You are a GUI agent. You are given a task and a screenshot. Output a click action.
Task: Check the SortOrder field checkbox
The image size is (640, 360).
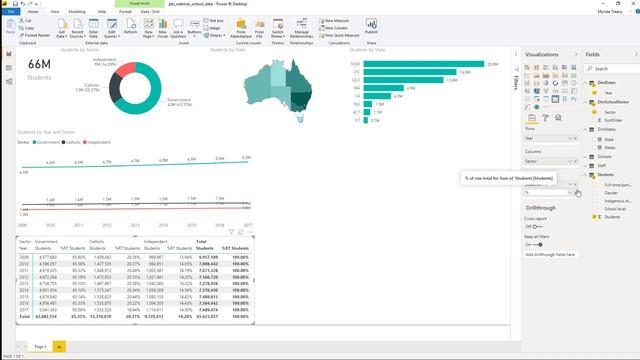click(594, 120)
